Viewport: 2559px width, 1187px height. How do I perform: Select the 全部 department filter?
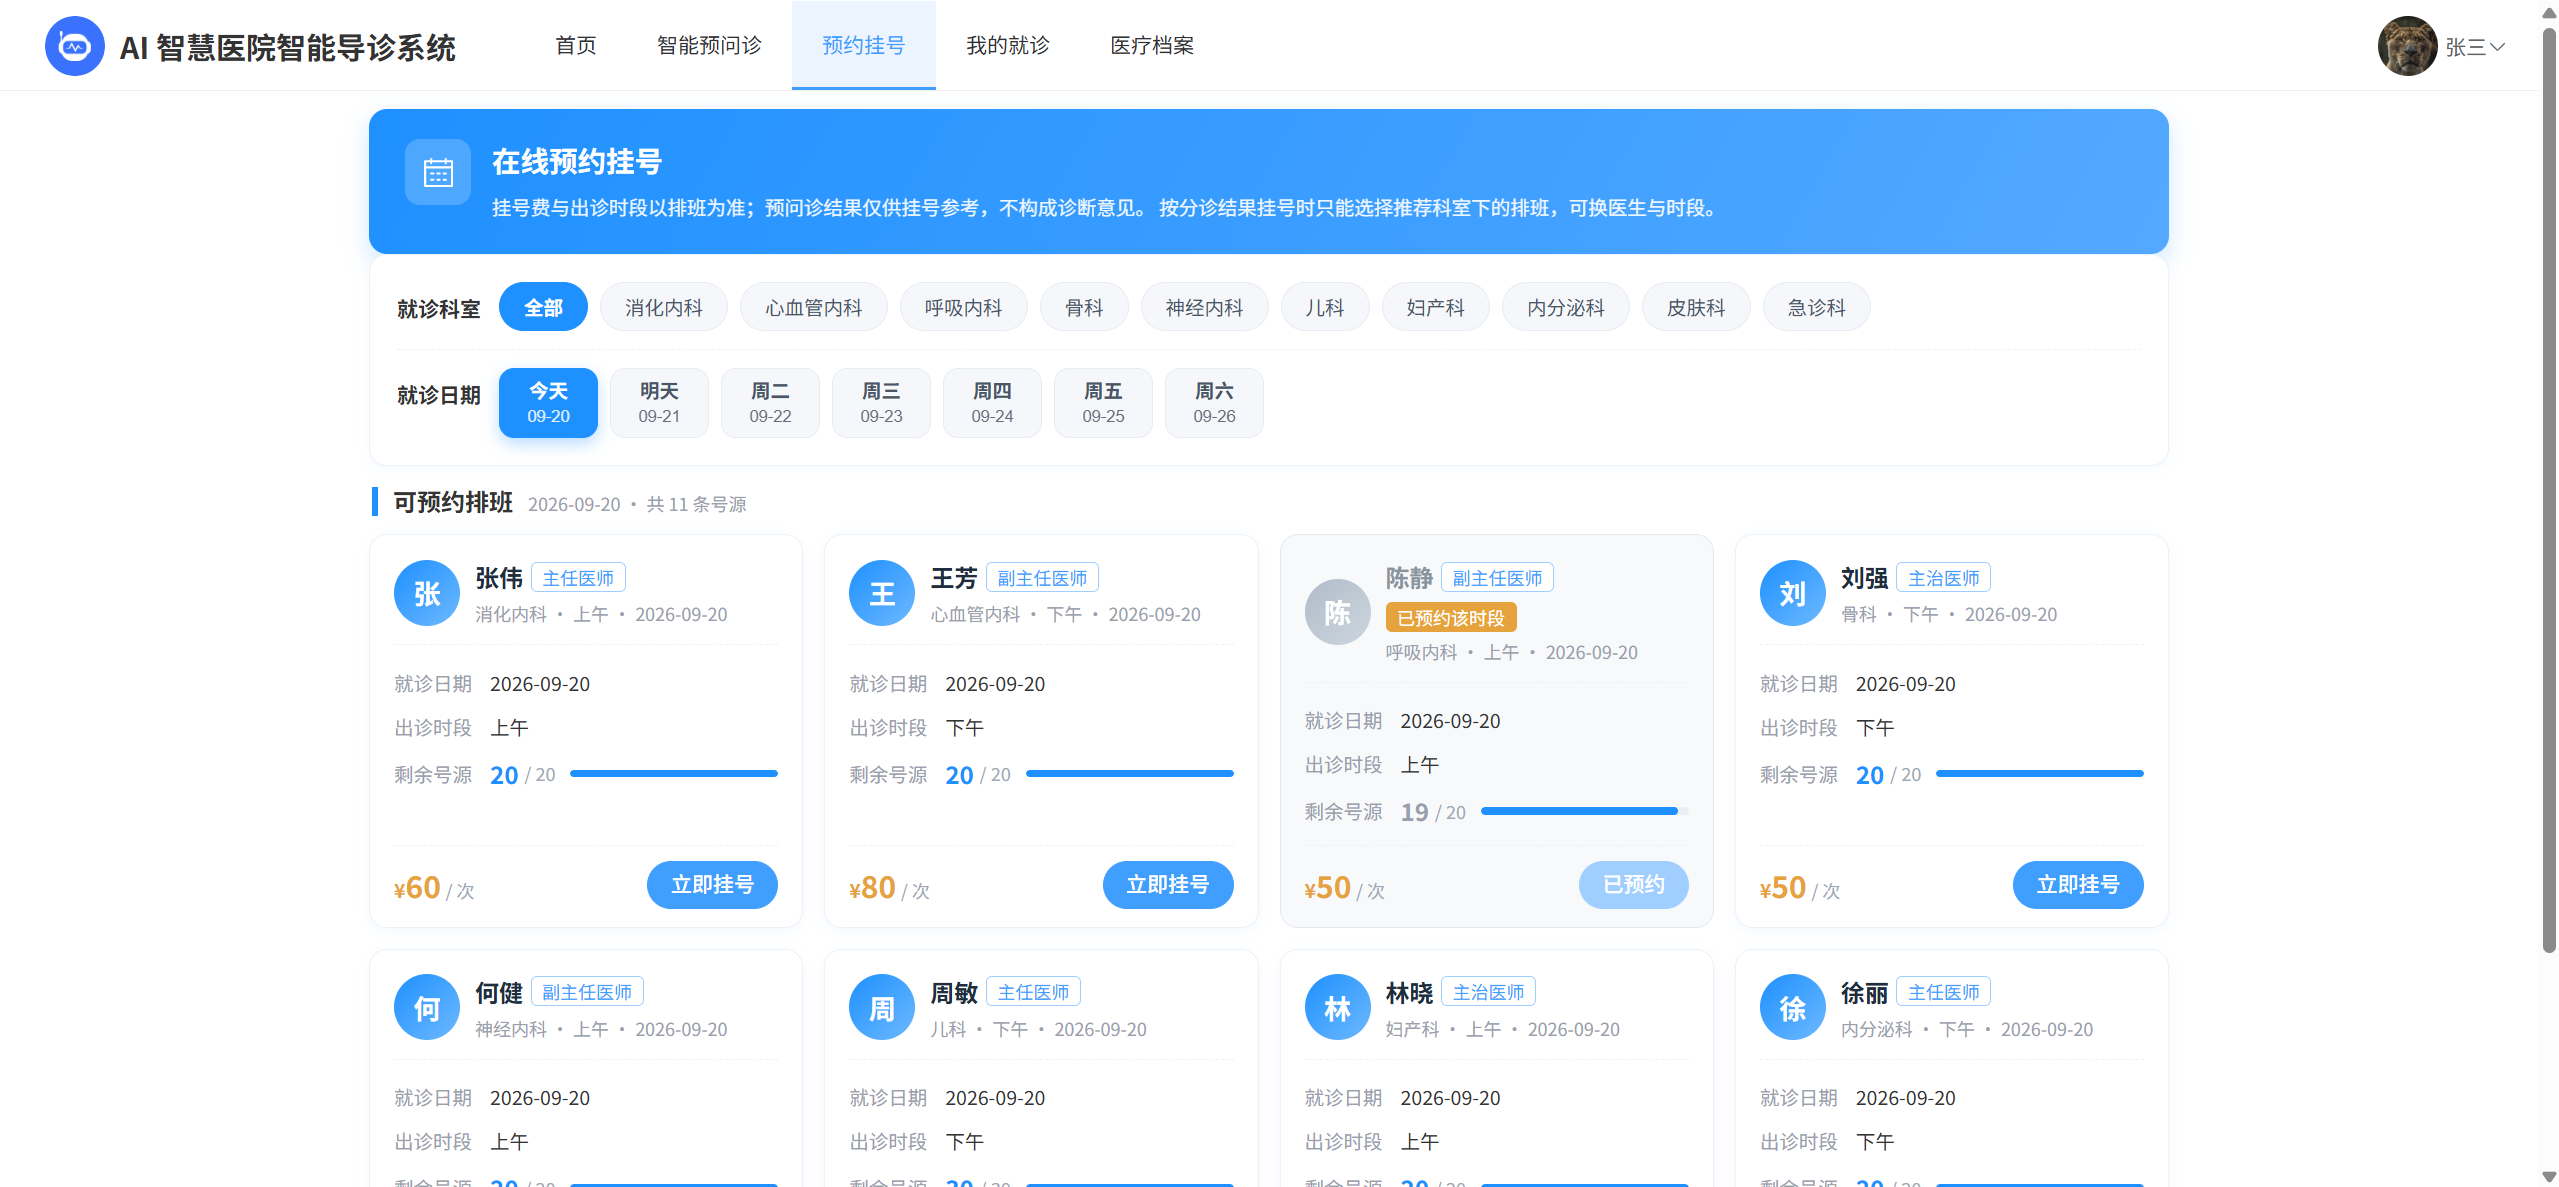[543, 307]
